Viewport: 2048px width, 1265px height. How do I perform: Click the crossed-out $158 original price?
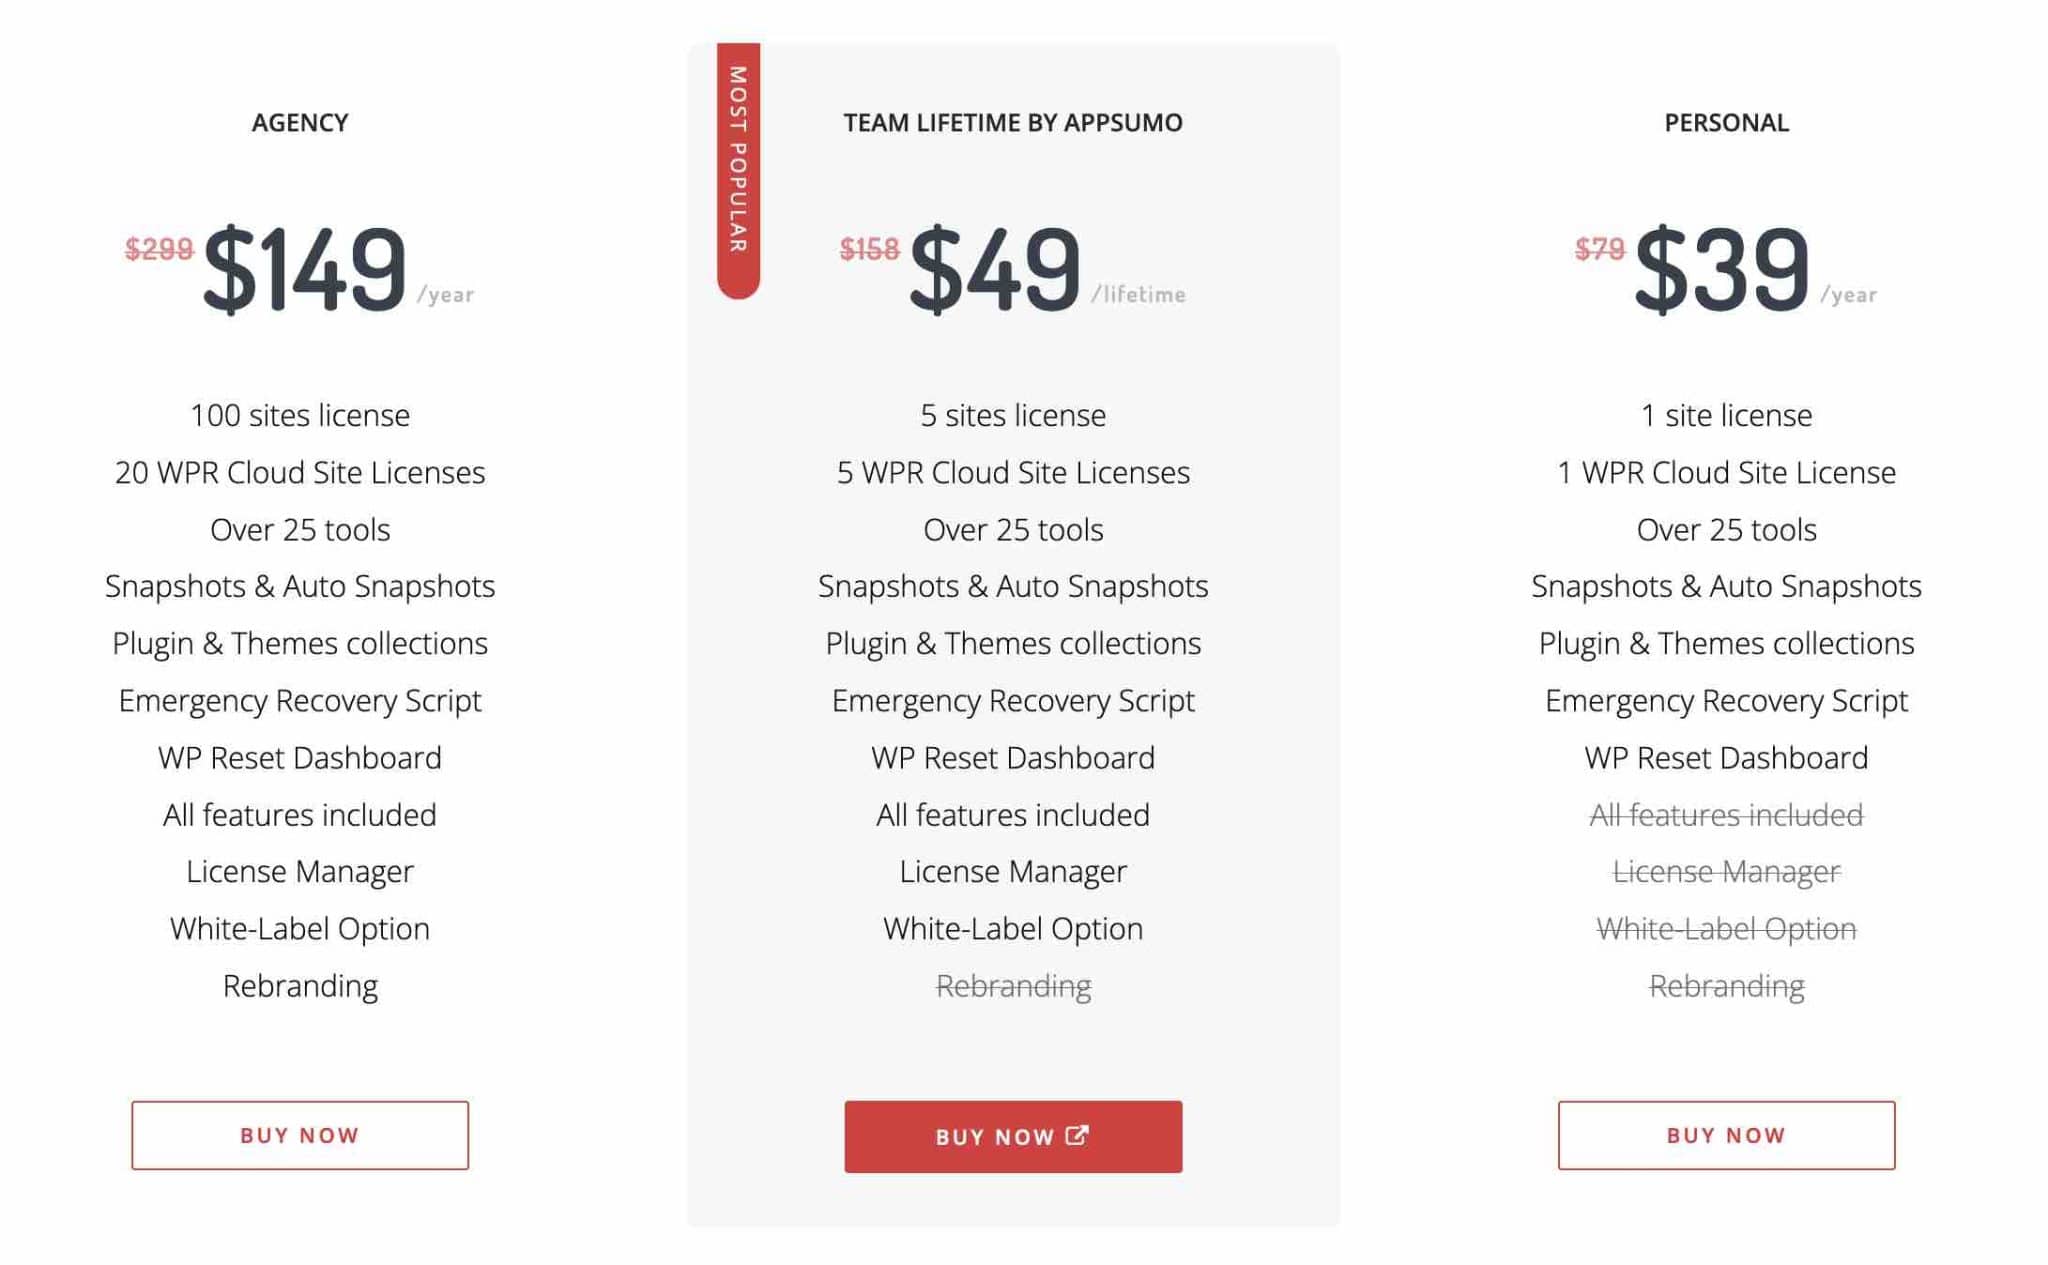870,248
